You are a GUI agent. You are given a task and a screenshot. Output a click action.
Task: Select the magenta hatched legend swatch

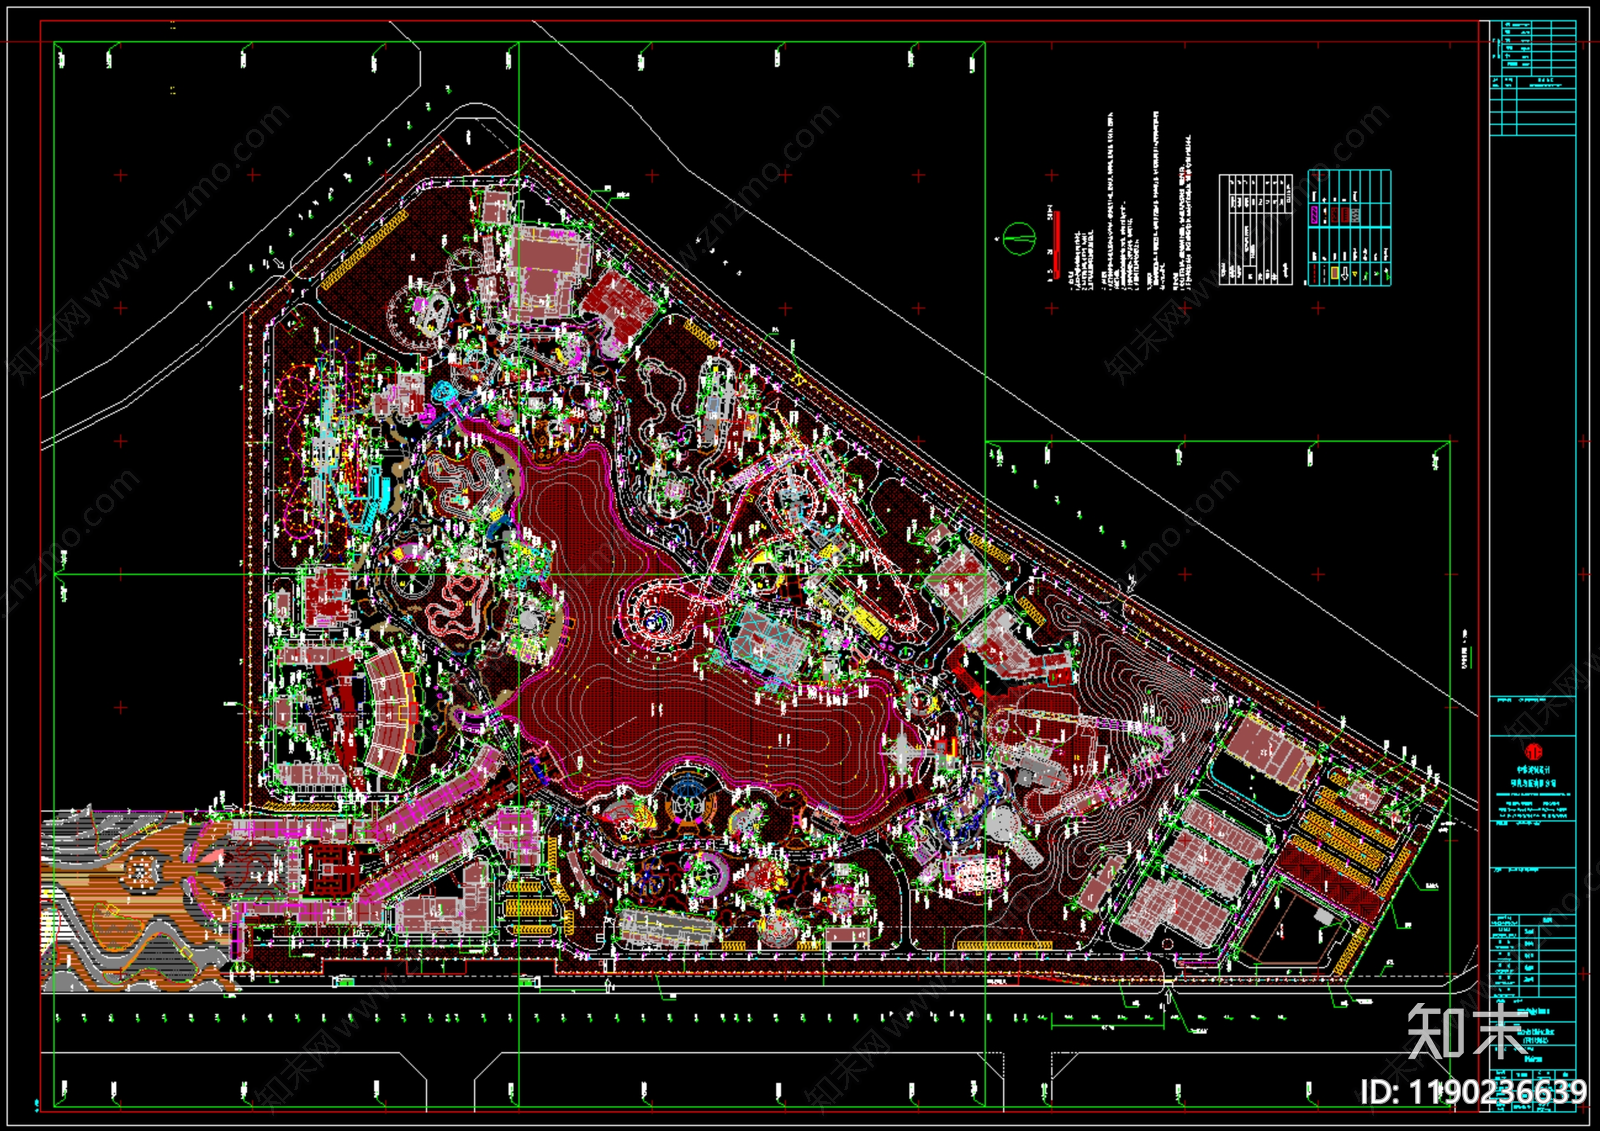[x=1315, y=215]
